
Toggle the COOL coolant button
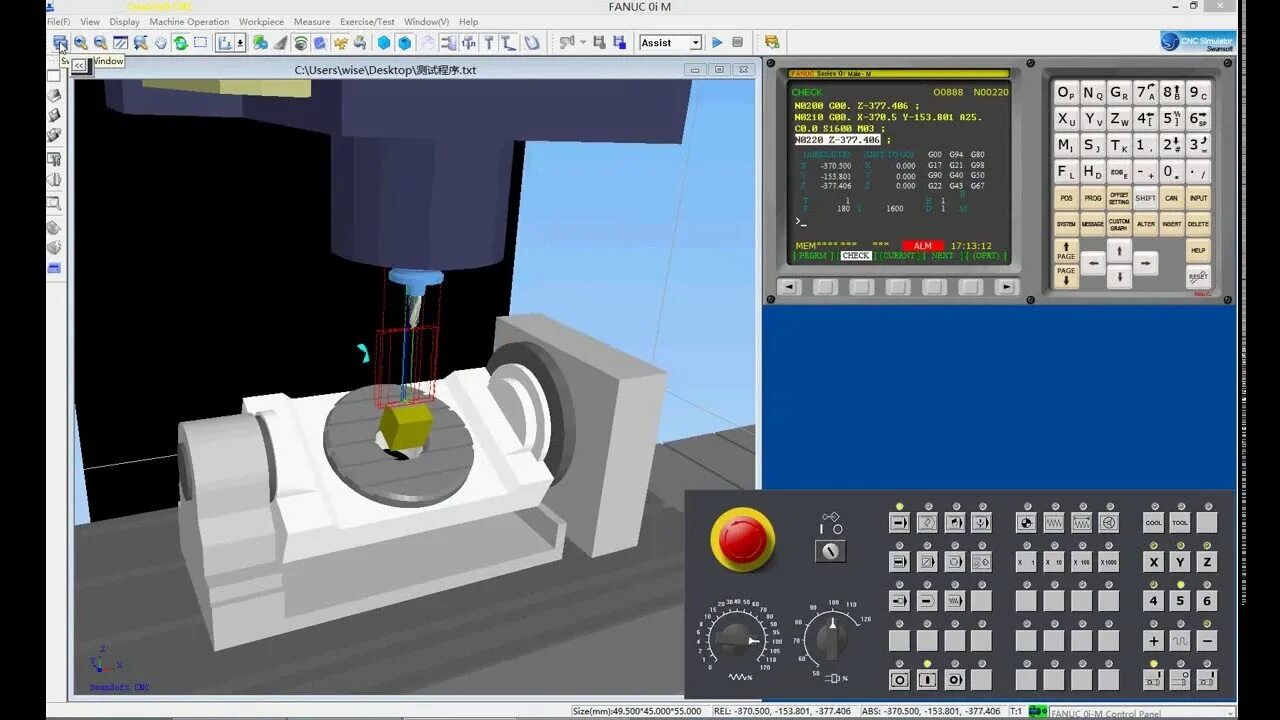click(x=1154, y=523)
